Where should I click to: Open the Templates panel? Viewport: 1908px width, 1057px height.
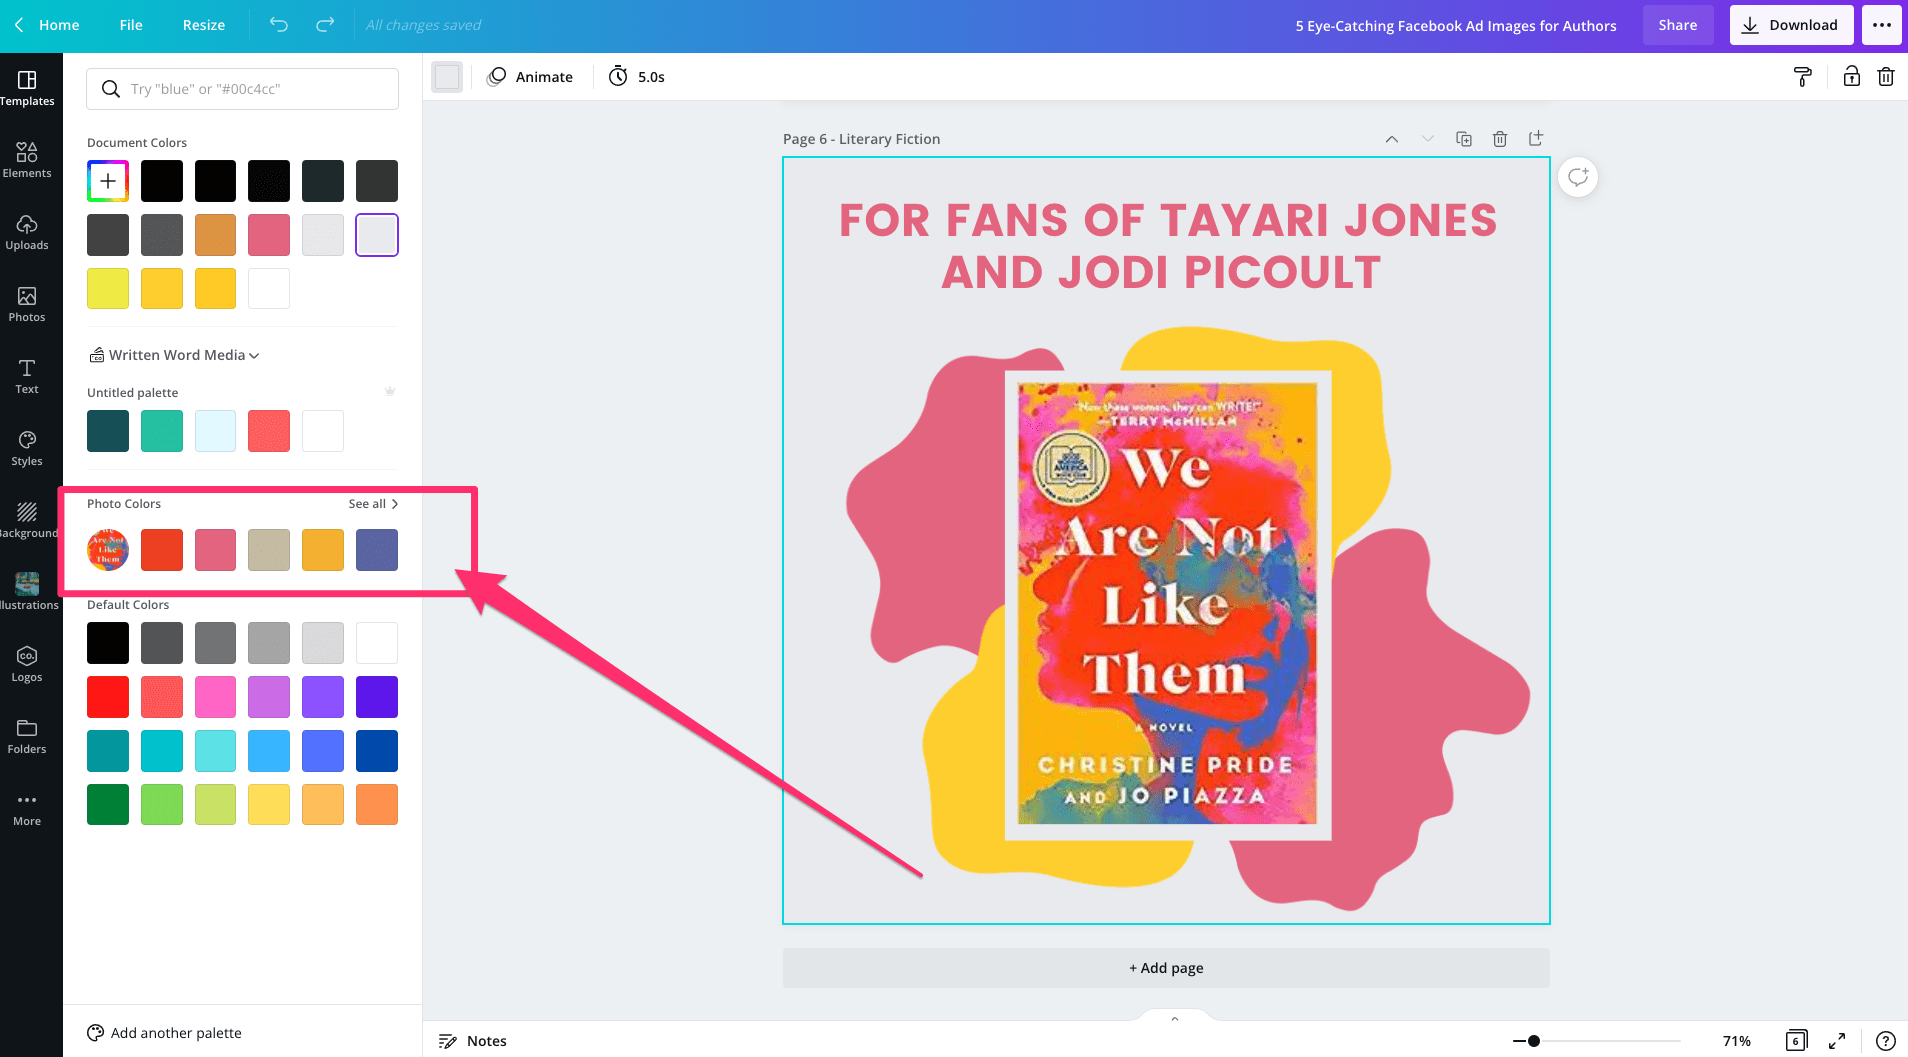coord(27,88)
